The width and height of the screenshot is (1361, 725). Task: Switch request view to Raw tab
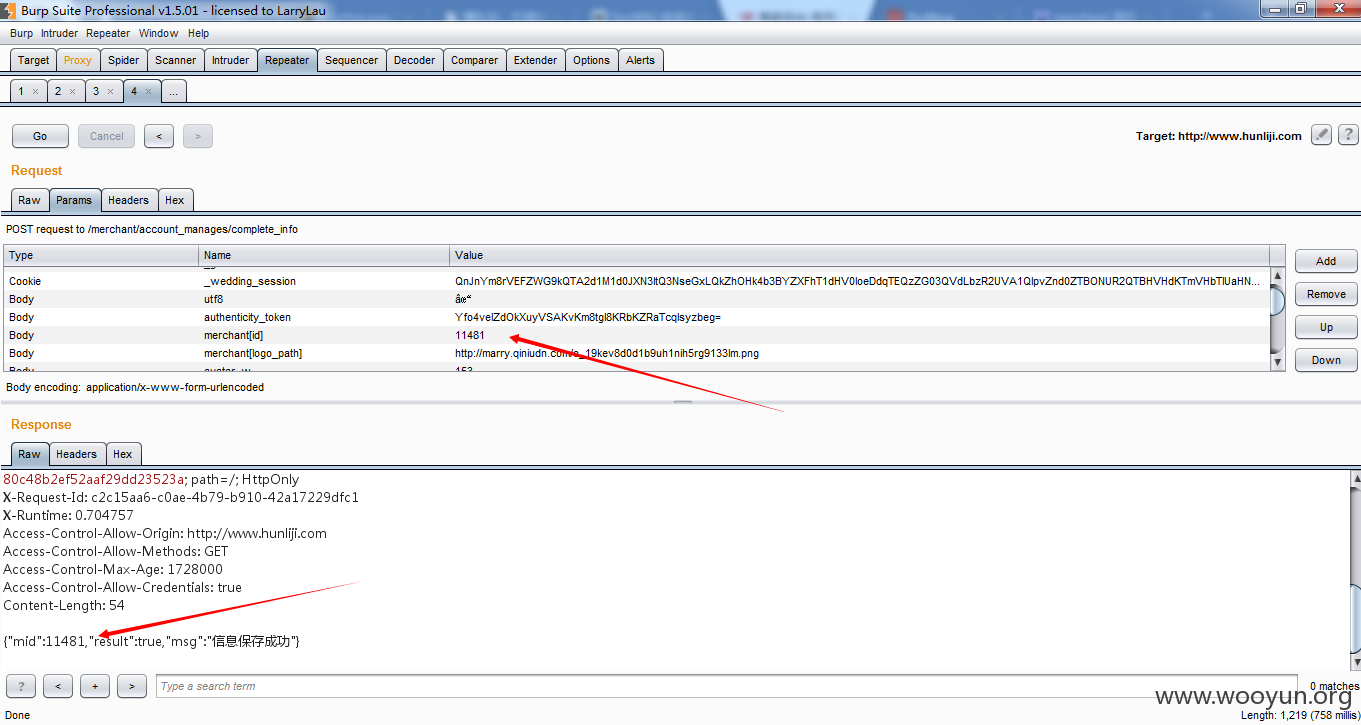[30, 200]
